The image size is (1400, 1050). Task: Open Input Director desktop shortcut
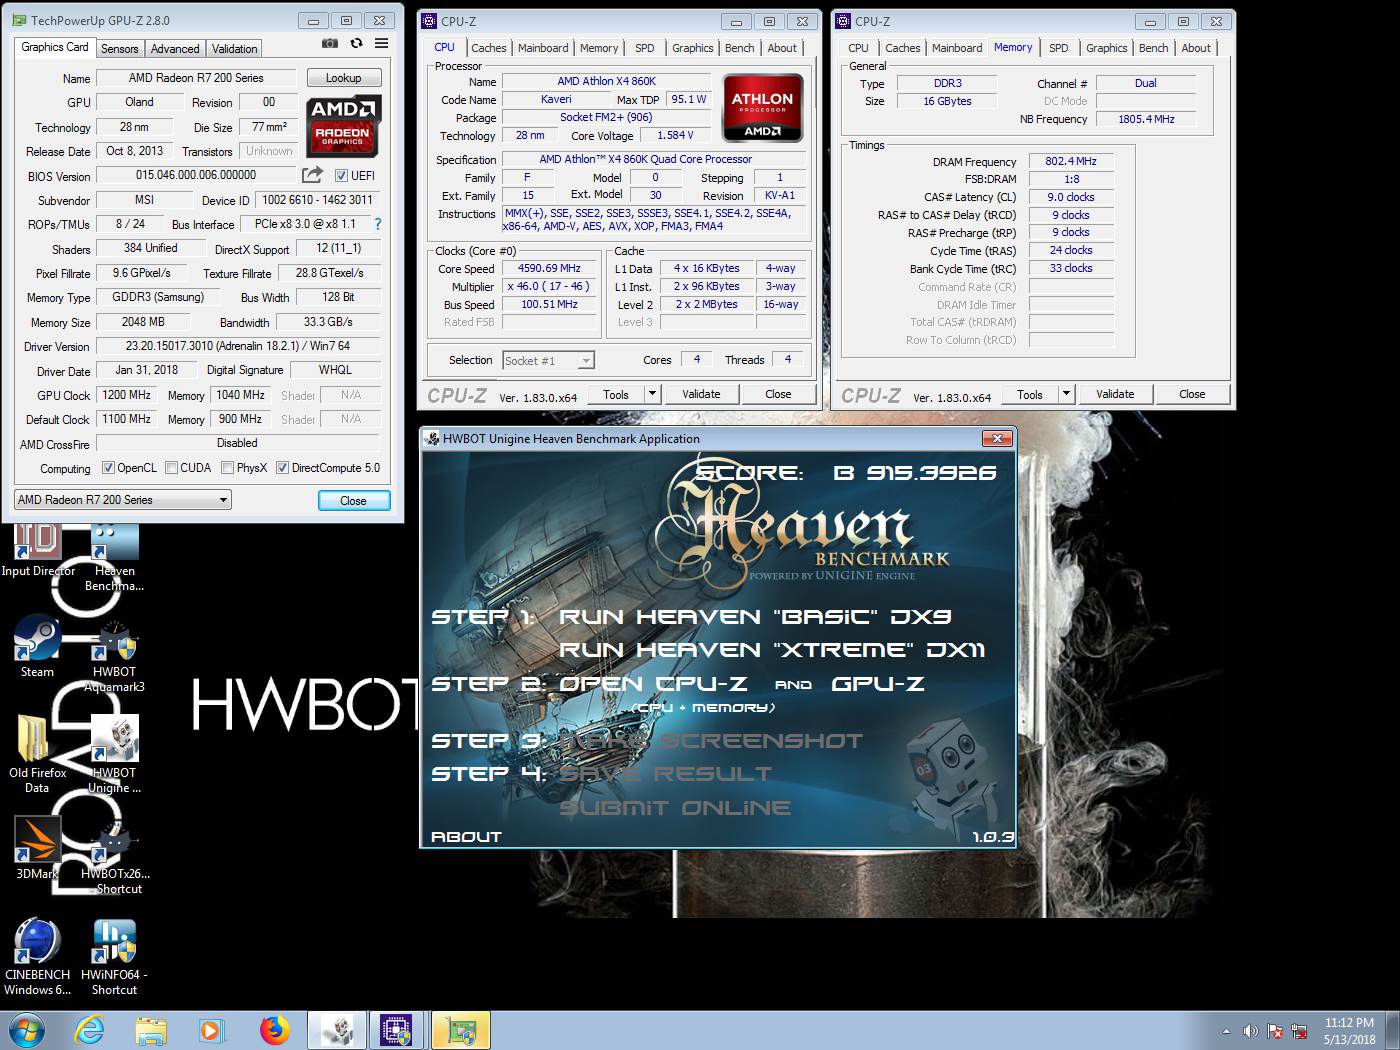(x=38, y=549)
